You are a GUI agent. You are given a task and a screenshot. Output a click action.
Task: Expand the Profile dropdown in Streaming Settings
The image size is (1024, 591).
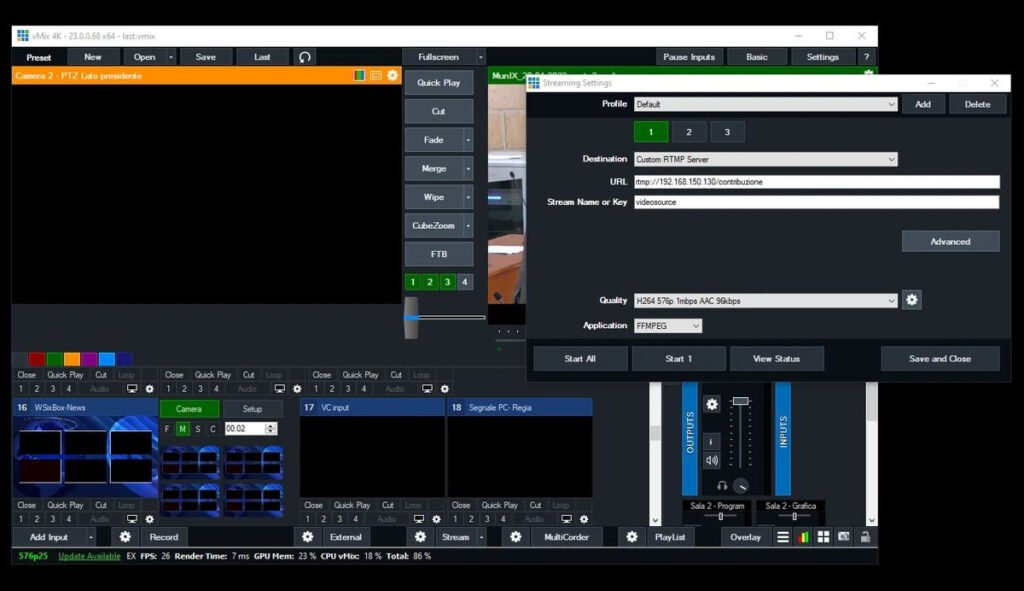click(891, 104)
